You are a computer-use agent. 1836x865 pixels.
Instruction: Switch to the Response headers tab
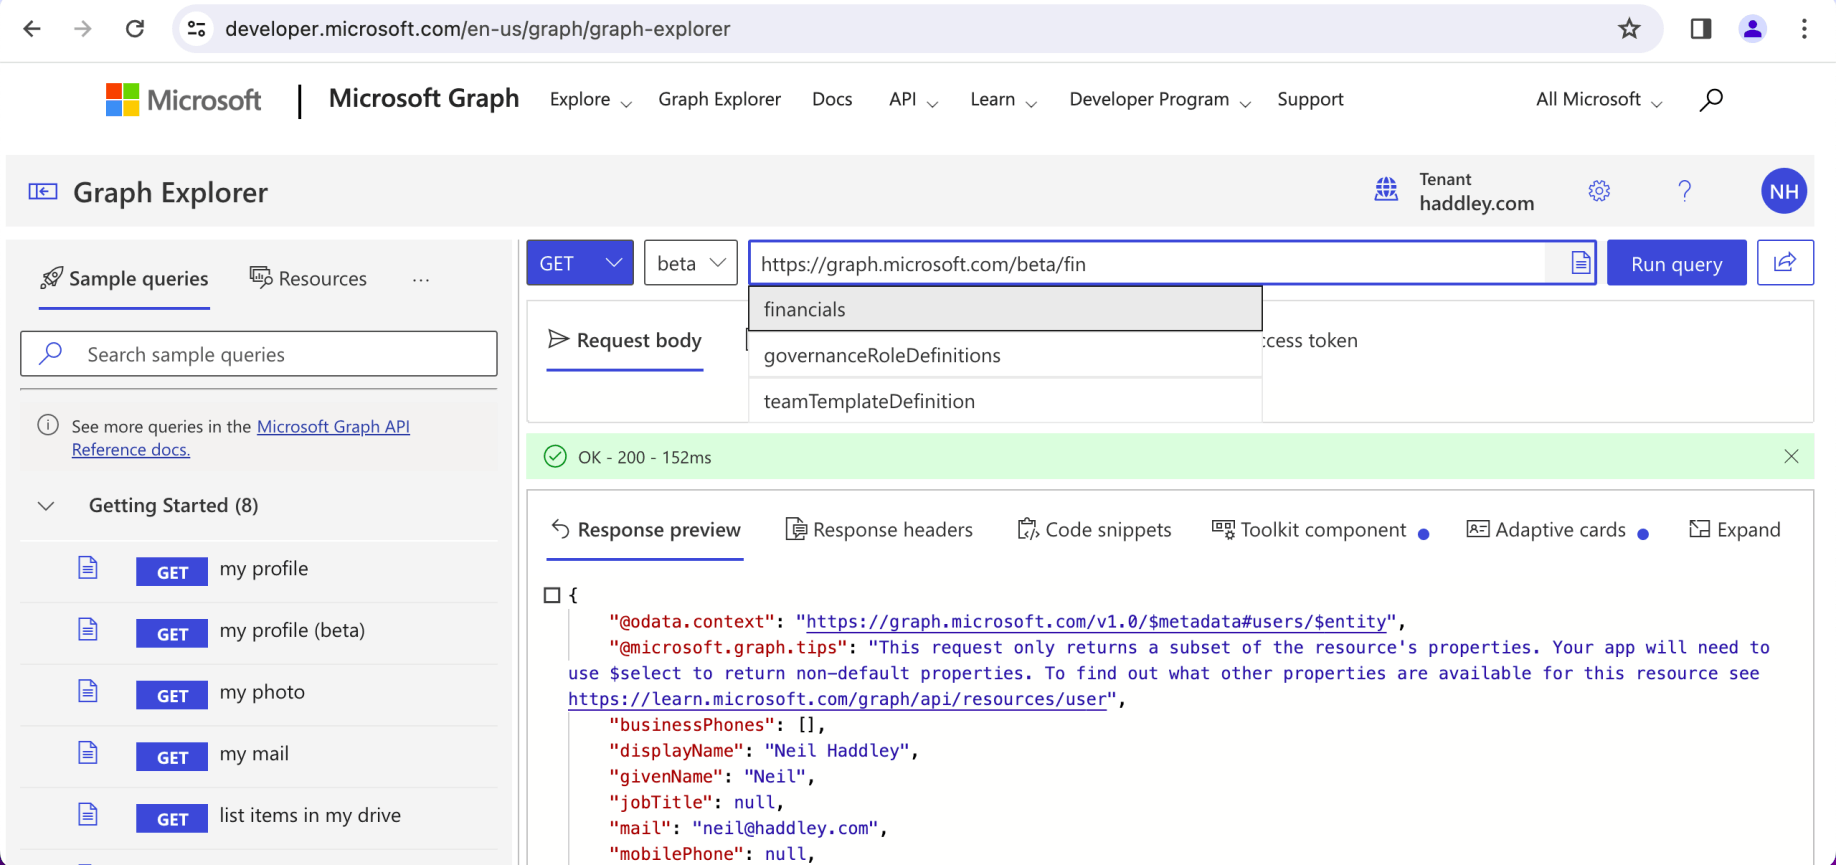879,530
